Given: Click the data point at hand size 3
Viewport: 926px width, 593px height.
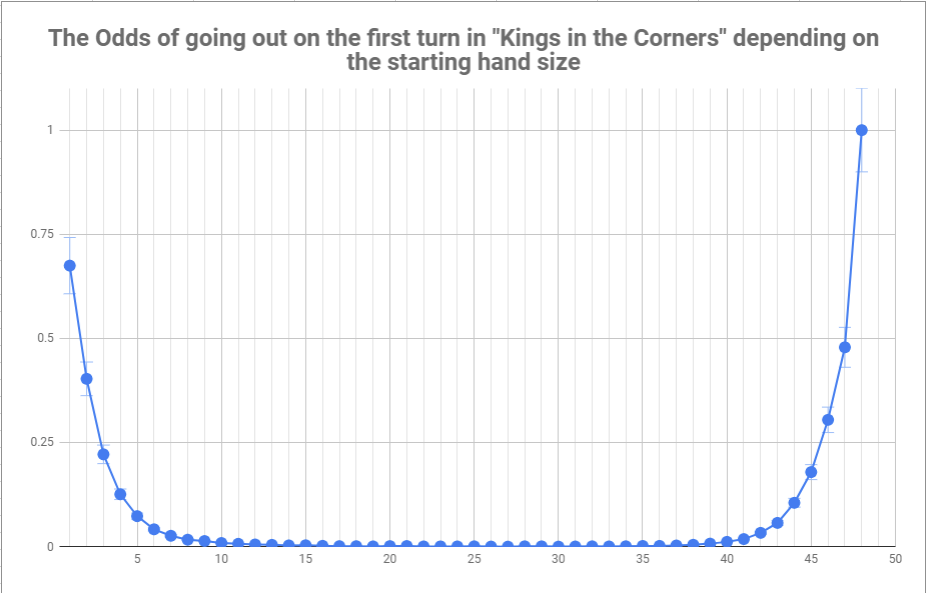Looking at the screenshot, I should pos(103,454).
